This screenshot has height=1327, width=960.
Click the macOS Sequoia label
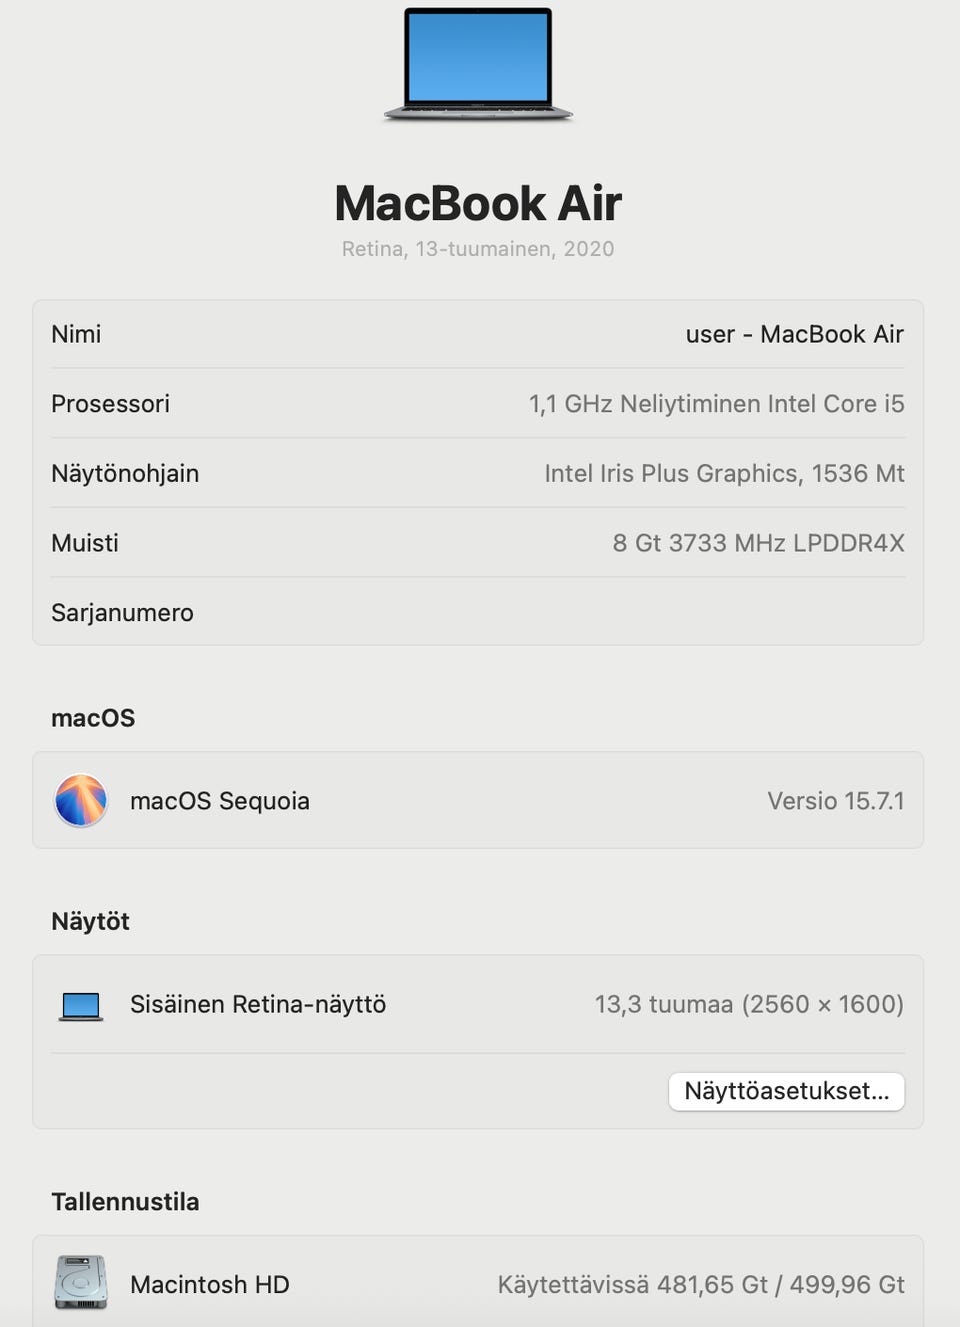coord(220,801)
